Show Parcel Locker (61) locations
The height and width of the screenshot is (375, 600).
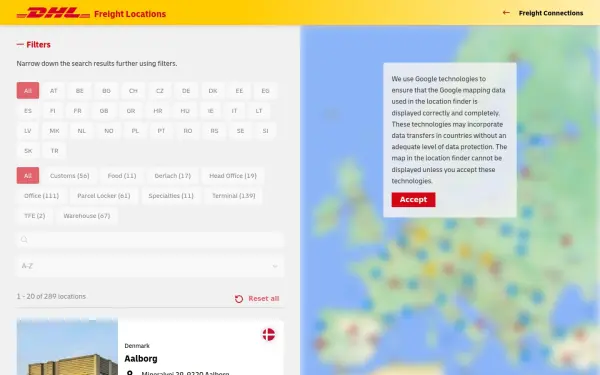[x=104, y=196]
